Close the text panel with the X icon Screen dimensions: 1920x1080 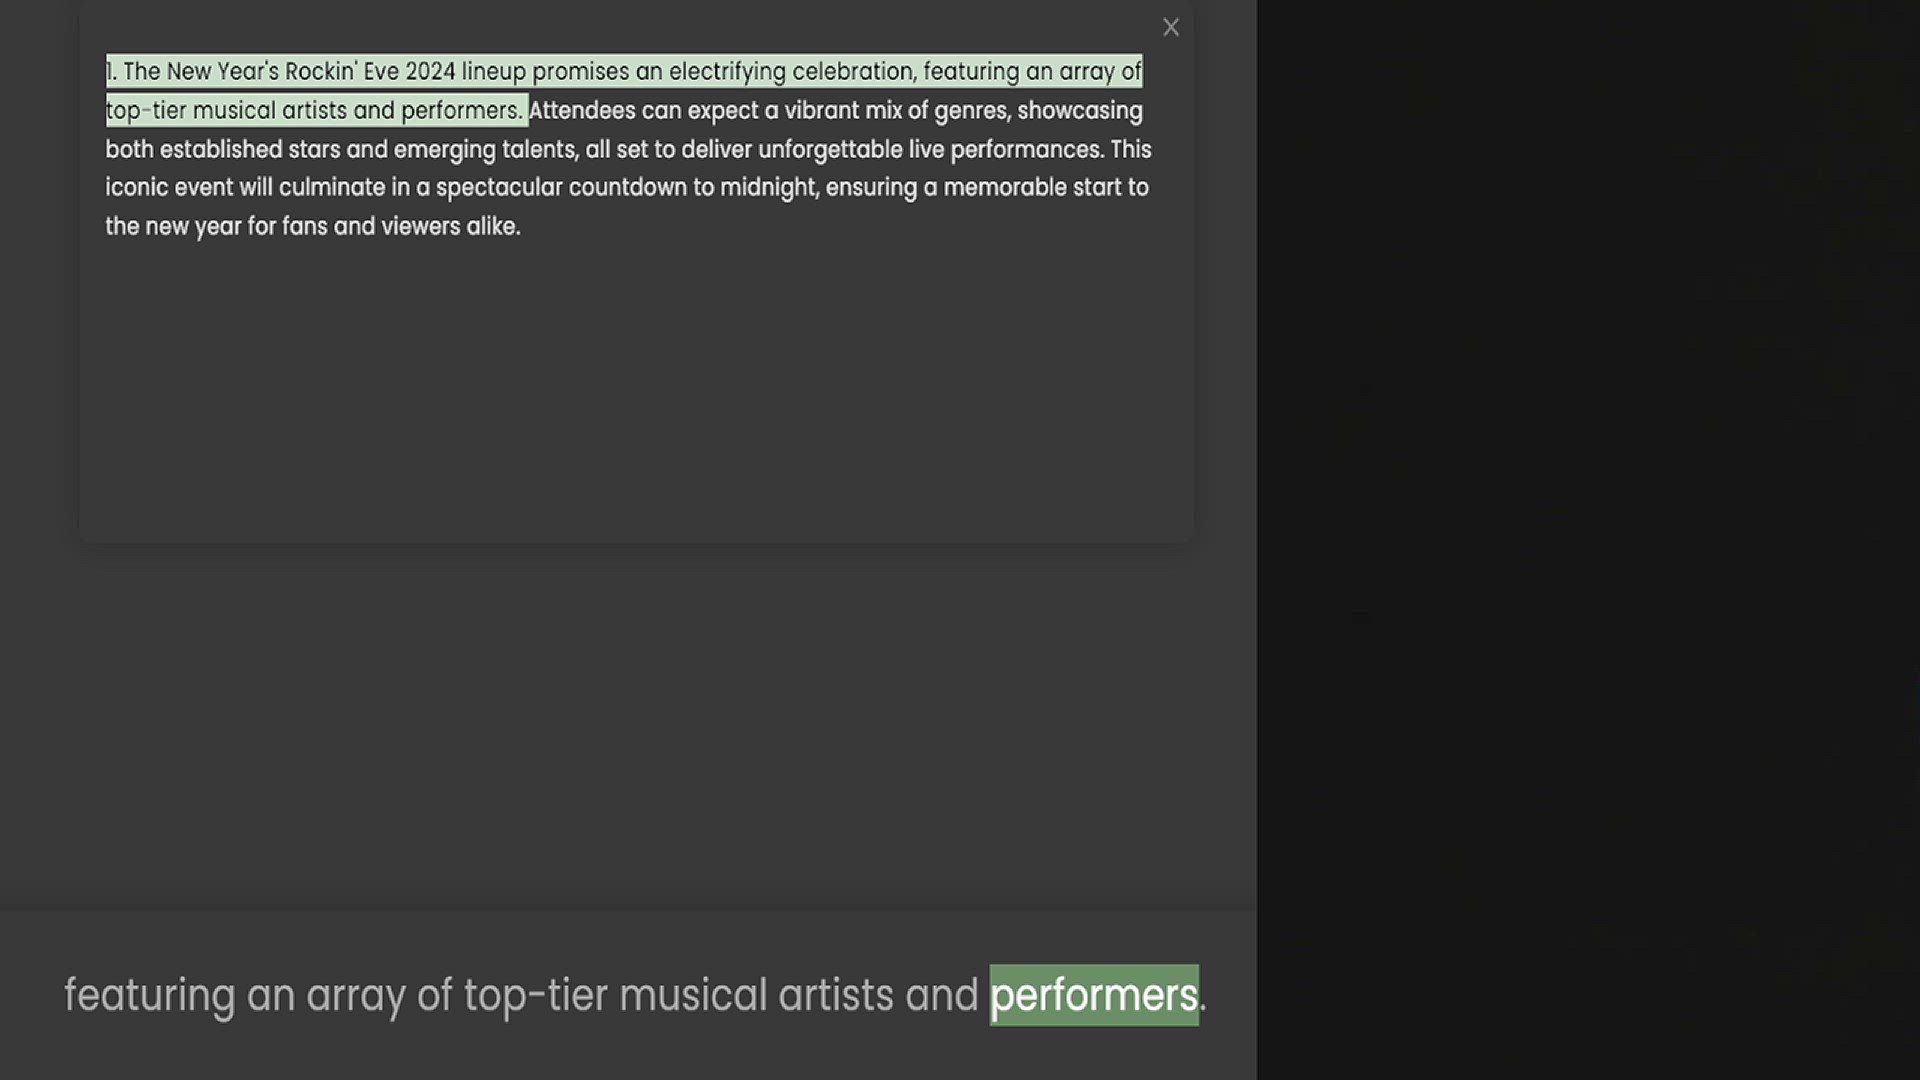(x=1171, y=28)
